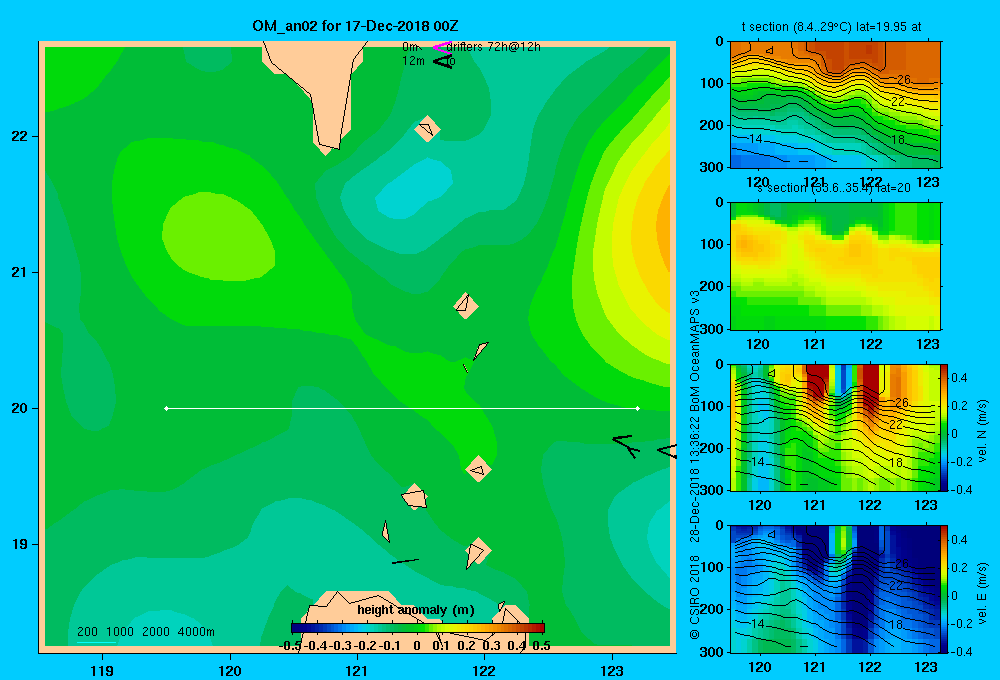Click contour label '26' in temperature section
Image resolution: width=1000 pixels, height=680 pixels.
[x=903, y=80]
